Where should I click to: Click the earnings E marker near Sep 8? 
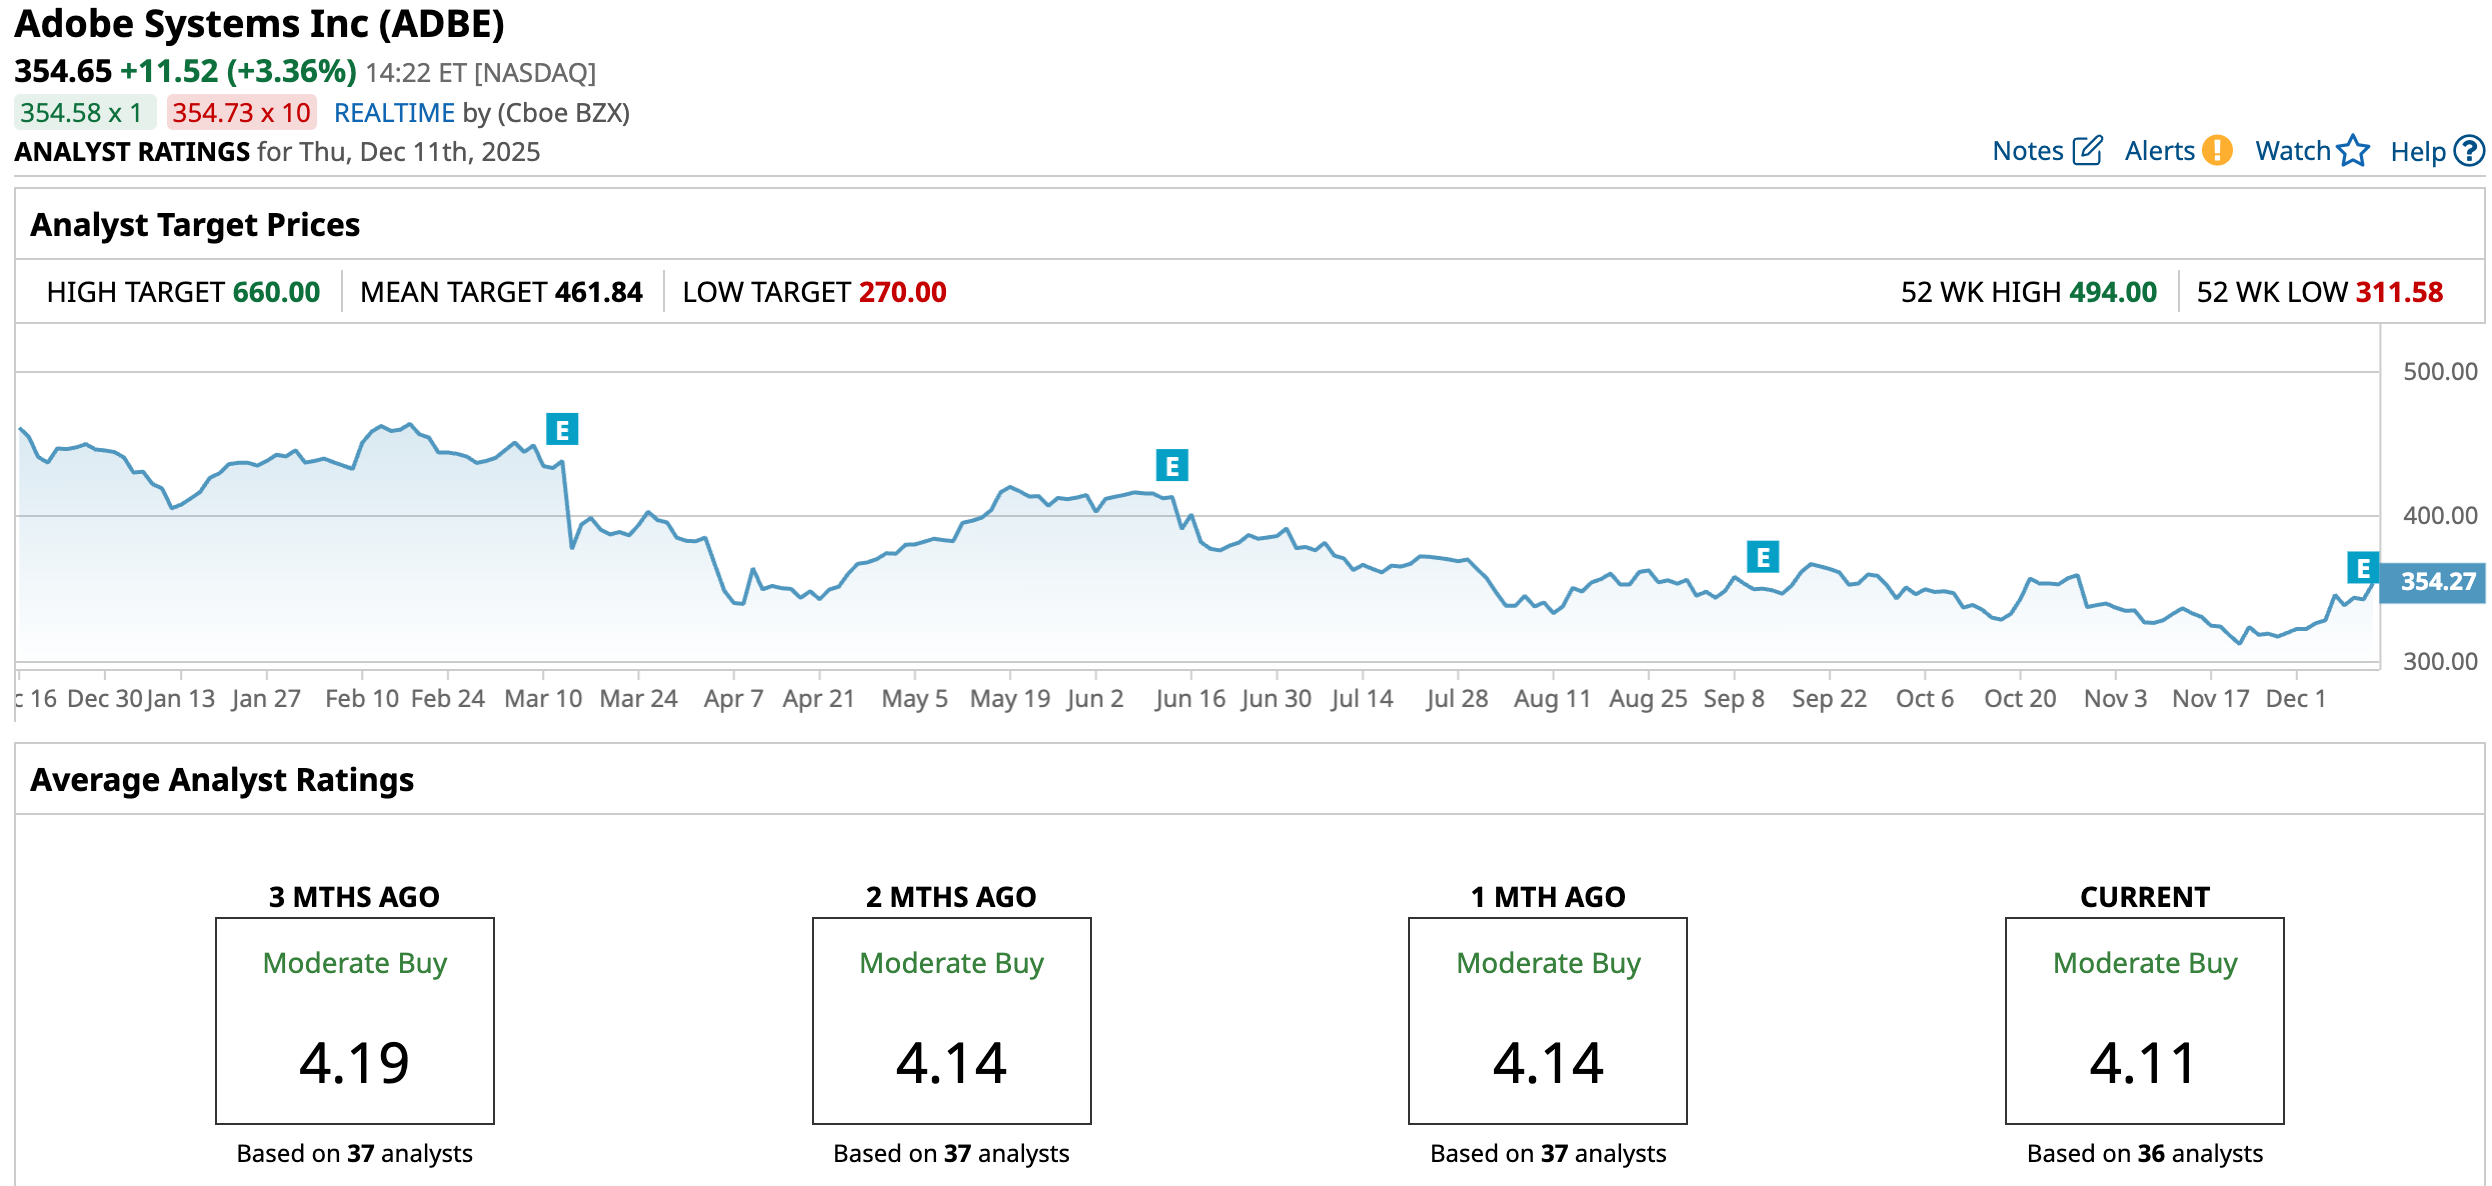point(1763,557)
